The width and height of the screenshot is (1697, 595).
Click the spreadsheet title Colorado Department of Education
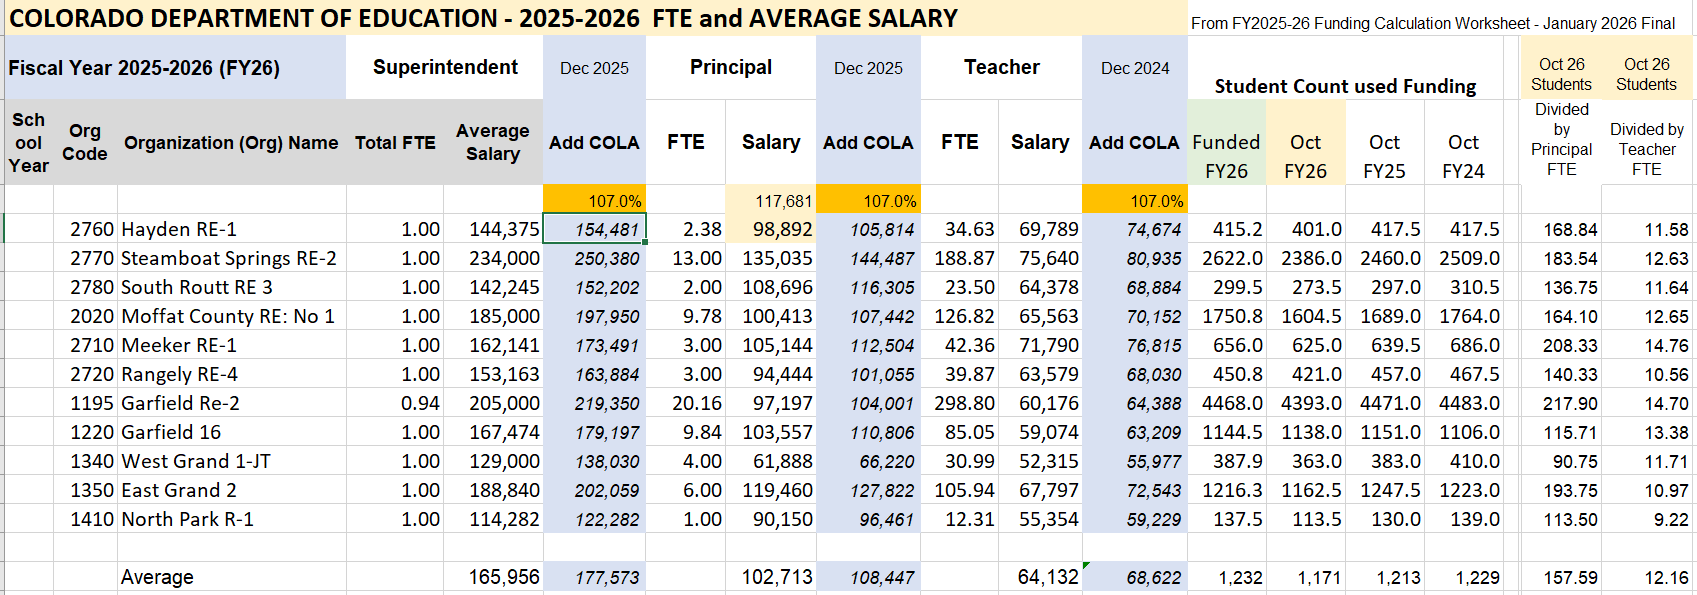pos(483,18)
